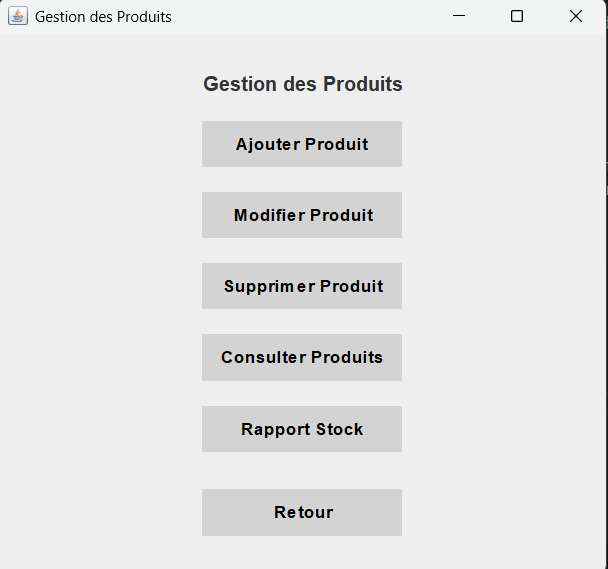The height and width of the screenshot is (569, 608).
Task: Click the Ajouter Produit button
Action: tap(302, 144)
